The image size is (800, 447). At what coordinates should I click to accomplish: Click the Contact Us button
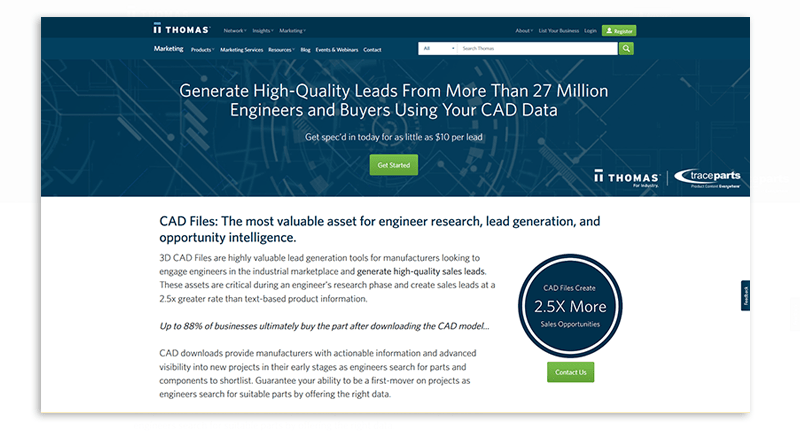tap(570, 372)
